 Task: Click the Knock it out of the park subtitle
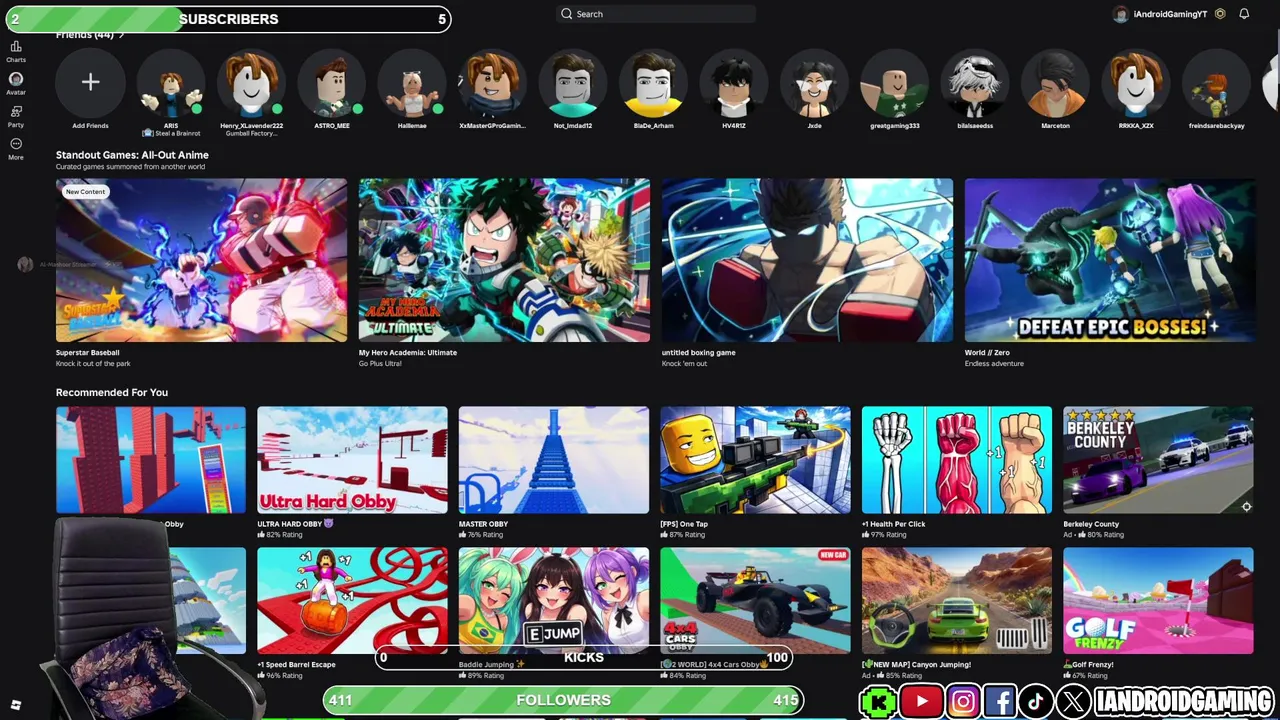[x=93, y=364]
